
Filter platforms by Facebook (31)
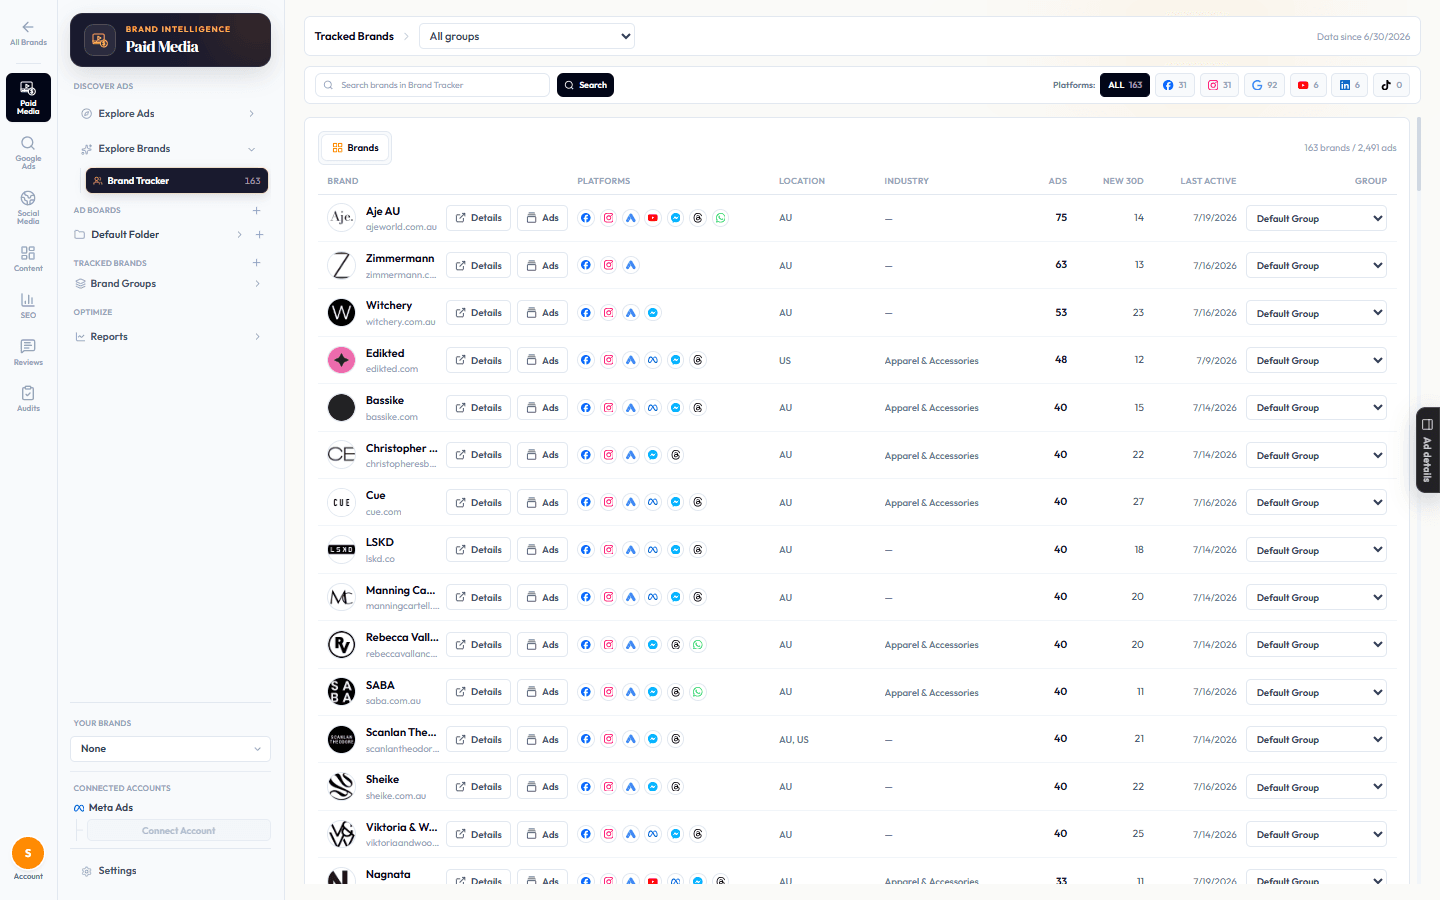(x=1175, y=85)
